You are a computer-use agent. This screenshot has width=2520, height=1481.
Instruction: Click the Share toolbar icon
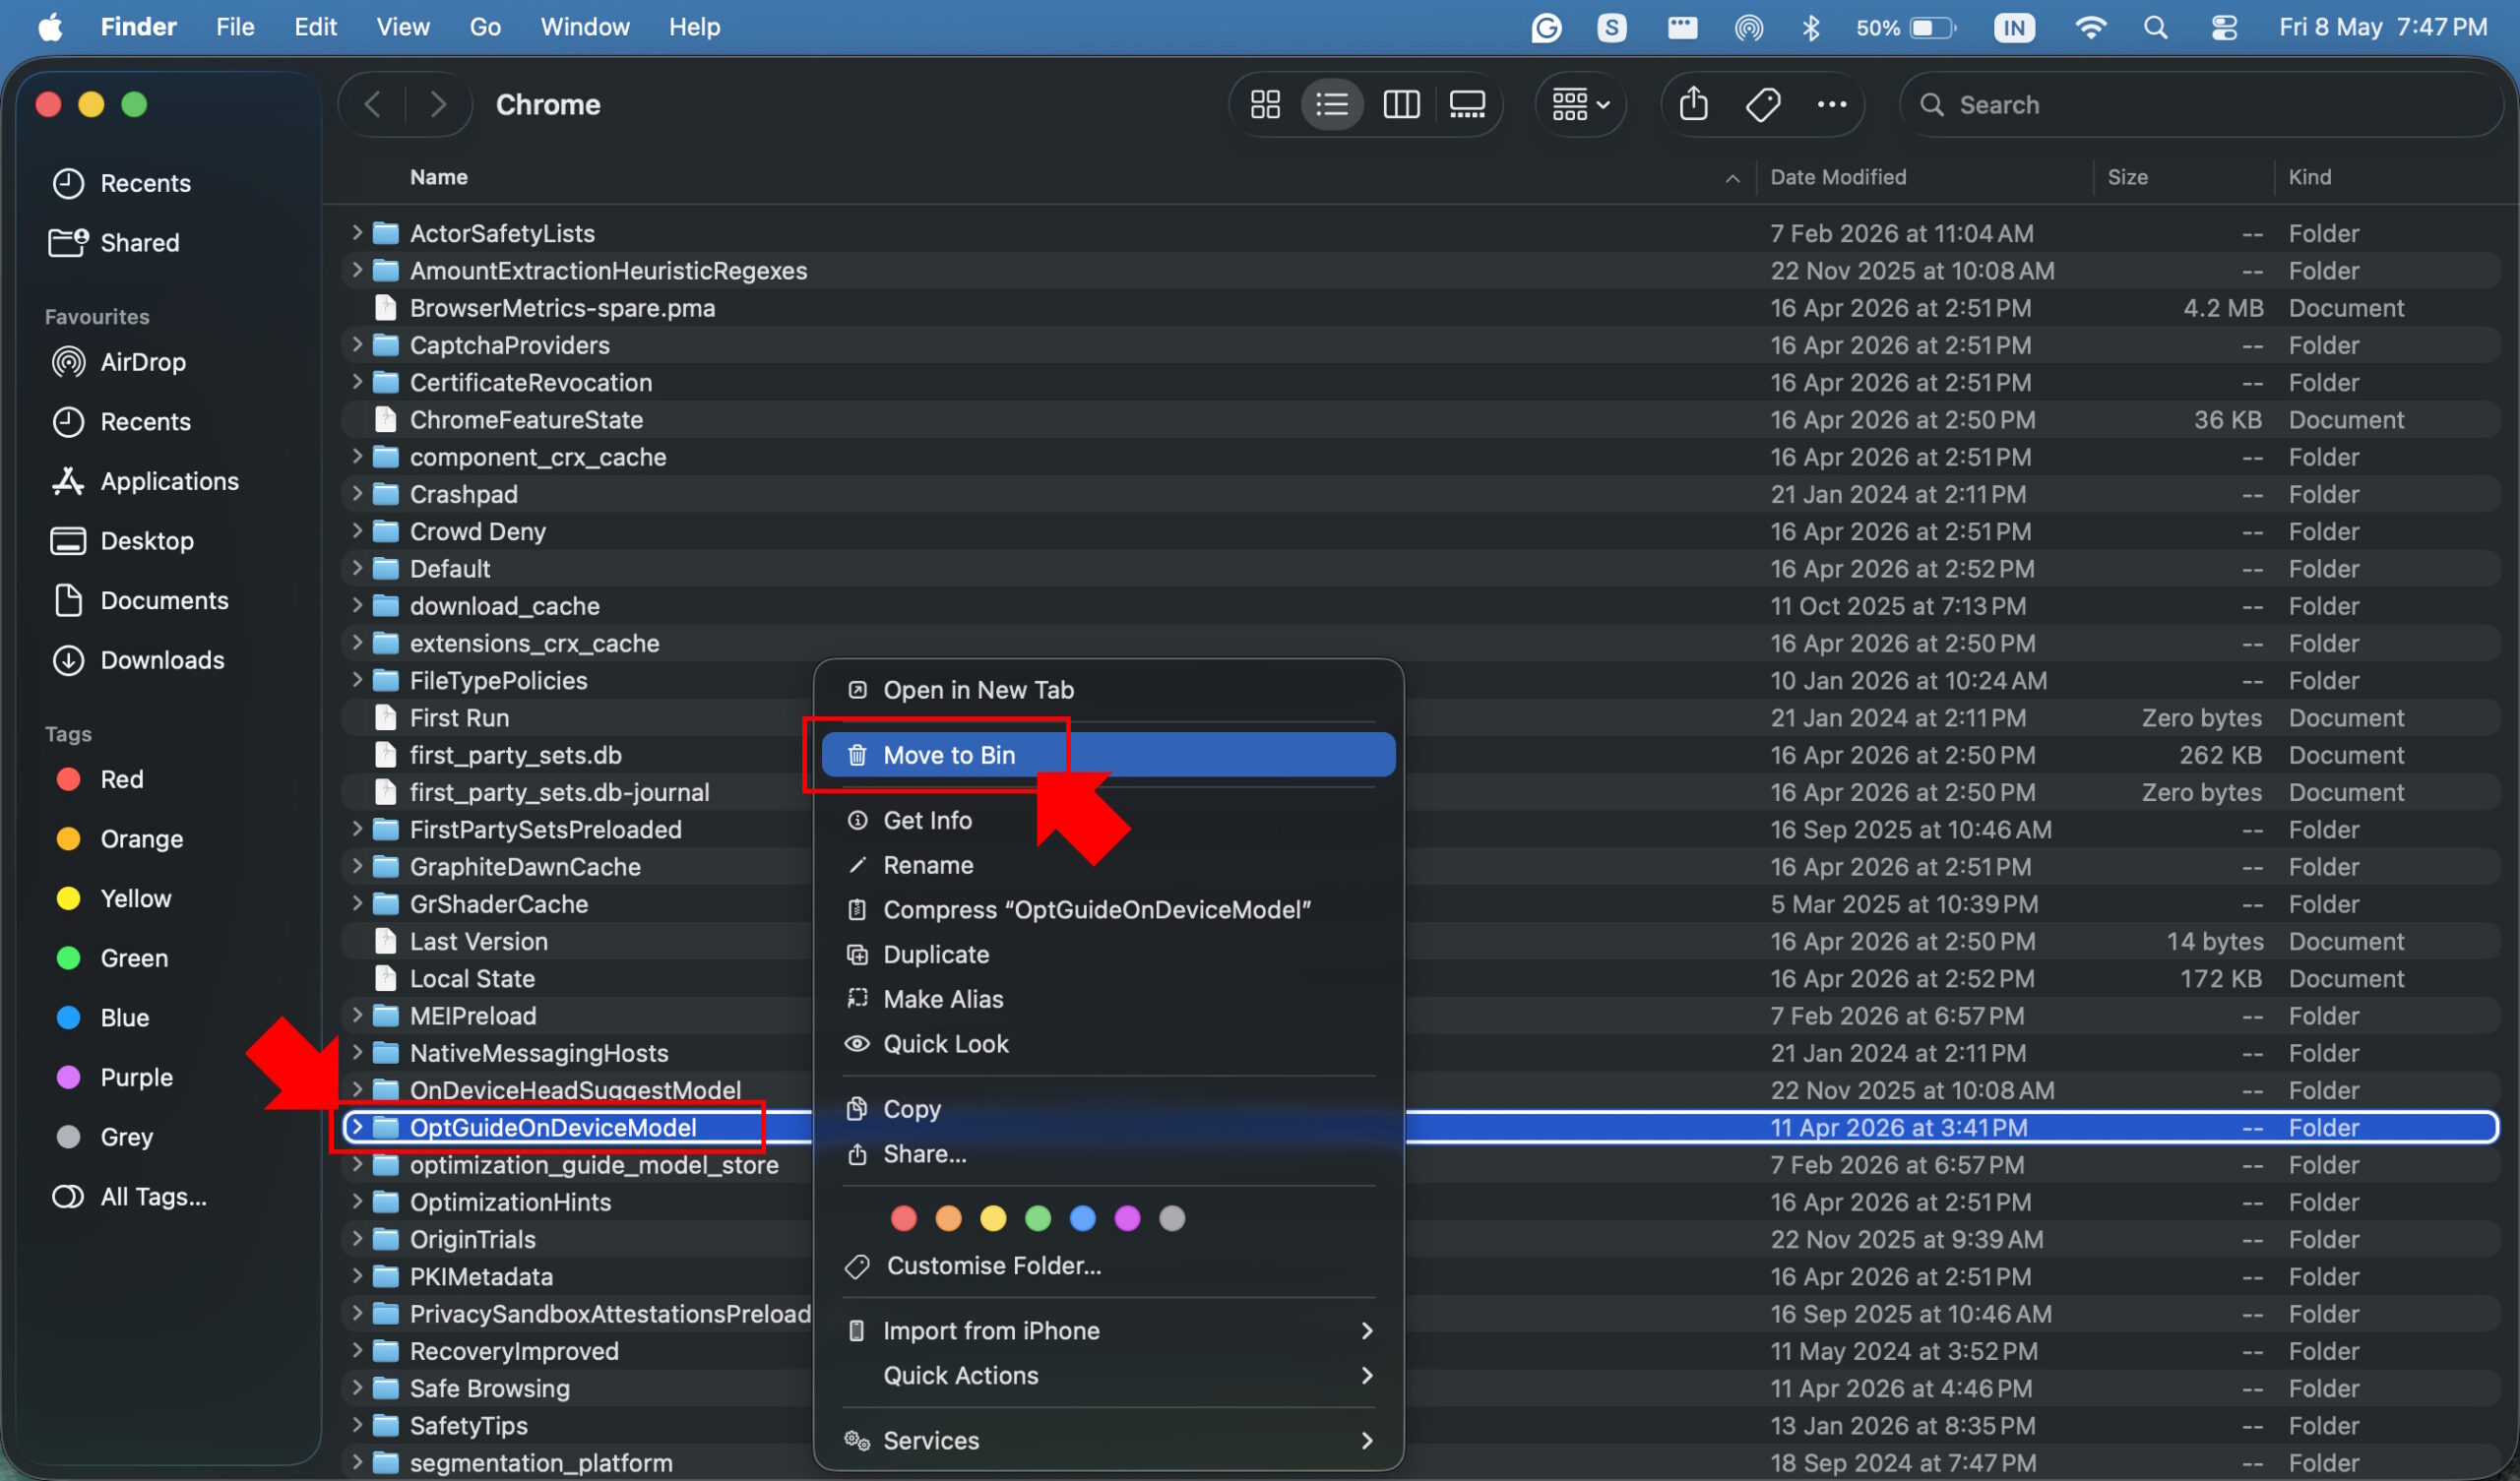coord(1693,104)
